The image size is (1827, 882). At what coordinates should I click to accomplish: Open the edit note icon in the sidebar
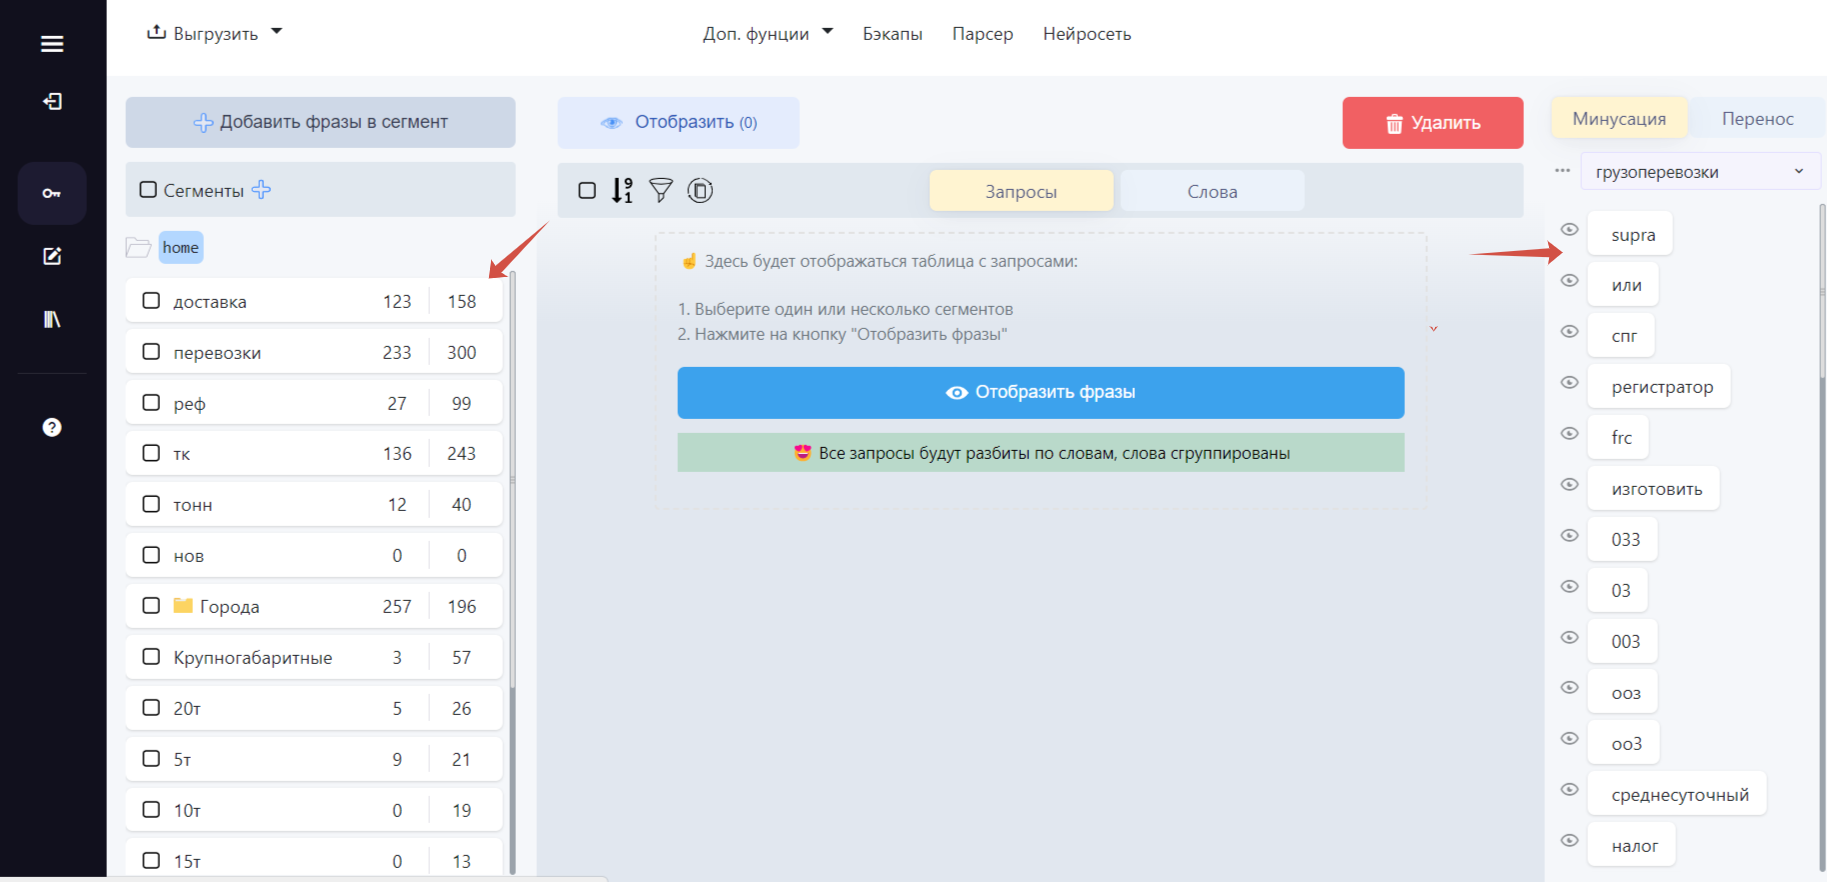click(52, 256)
